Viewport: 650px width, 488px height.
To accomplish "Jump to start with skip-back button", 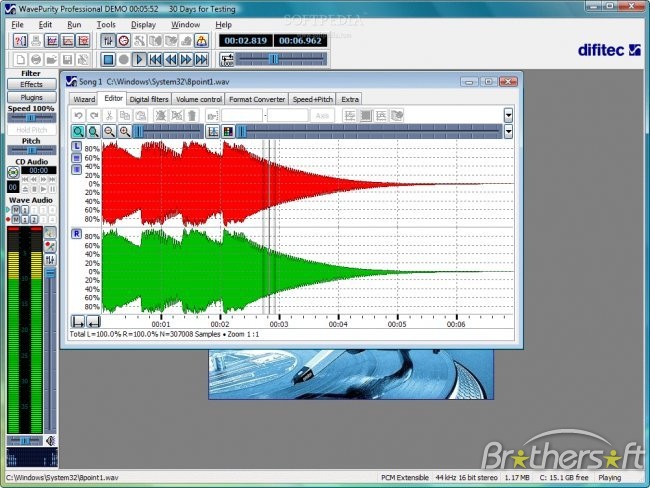I will point(155,60).
